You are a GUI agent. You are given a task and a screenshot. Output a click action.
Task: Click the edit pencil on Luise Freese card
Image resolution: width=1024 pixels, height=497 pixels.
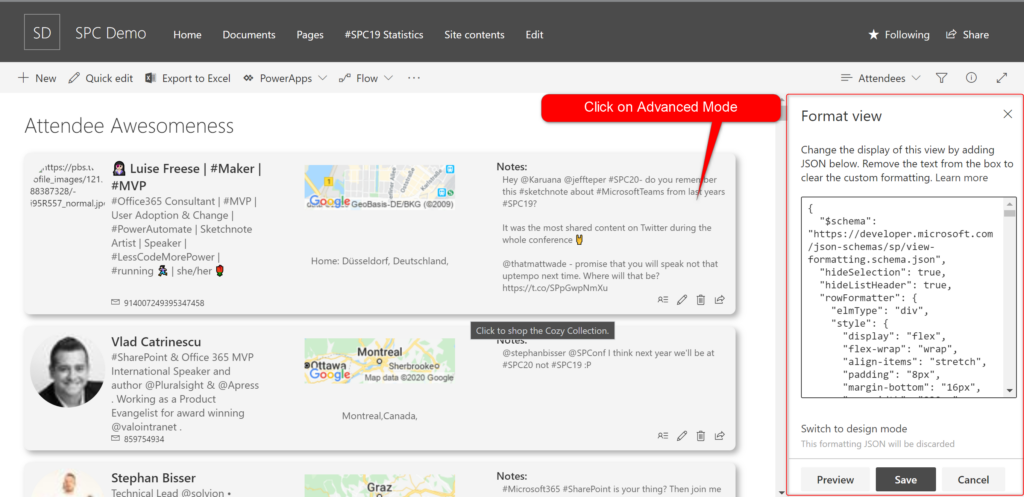tap(682, 300)
